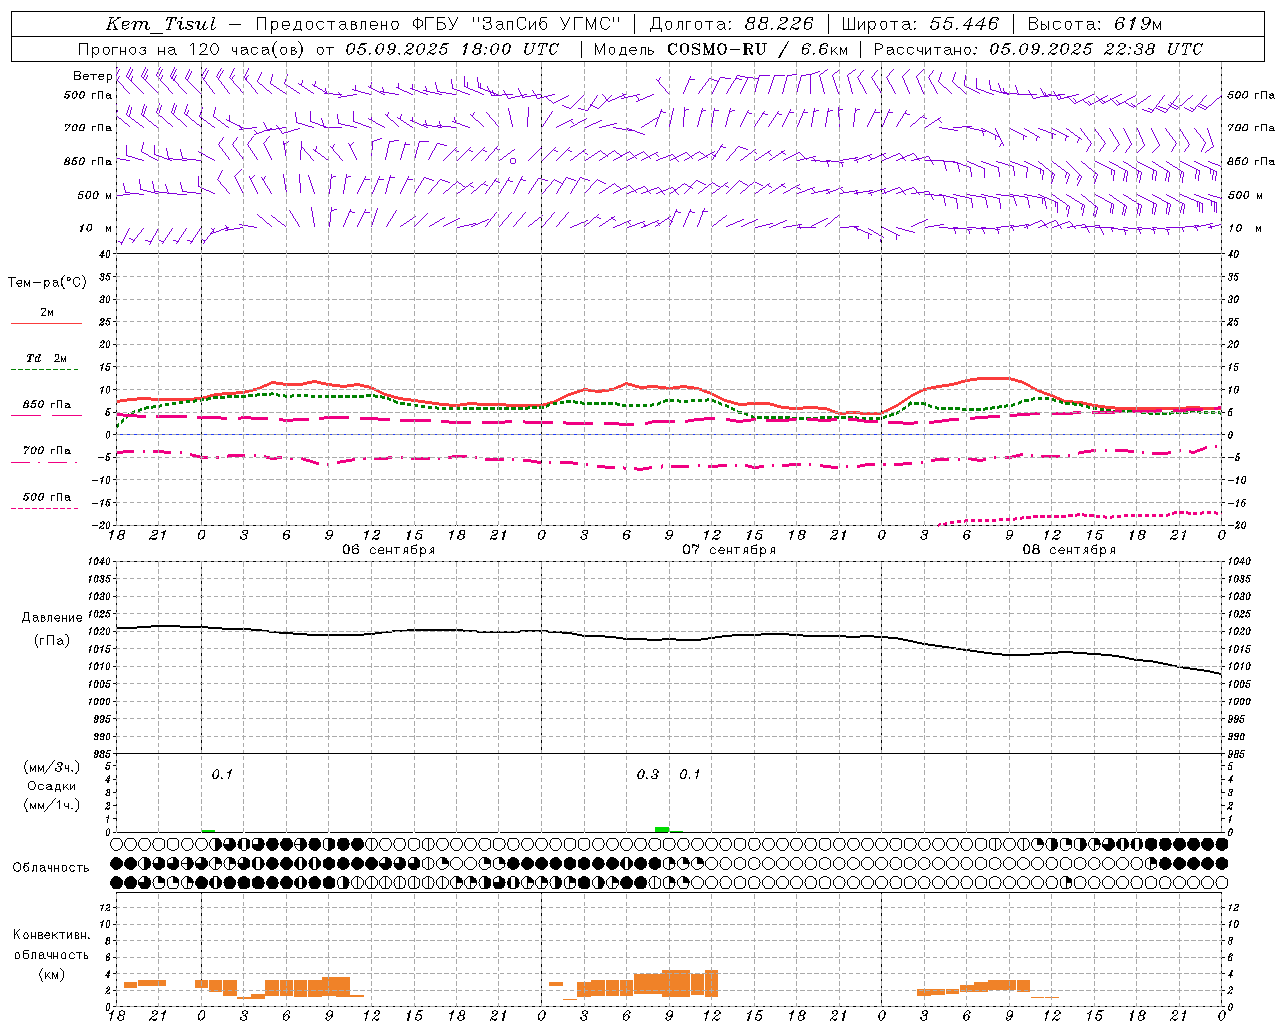The image size is (1280, 1024).
Task: Click the Осадки precipitation label
Action: coord(51,786)
